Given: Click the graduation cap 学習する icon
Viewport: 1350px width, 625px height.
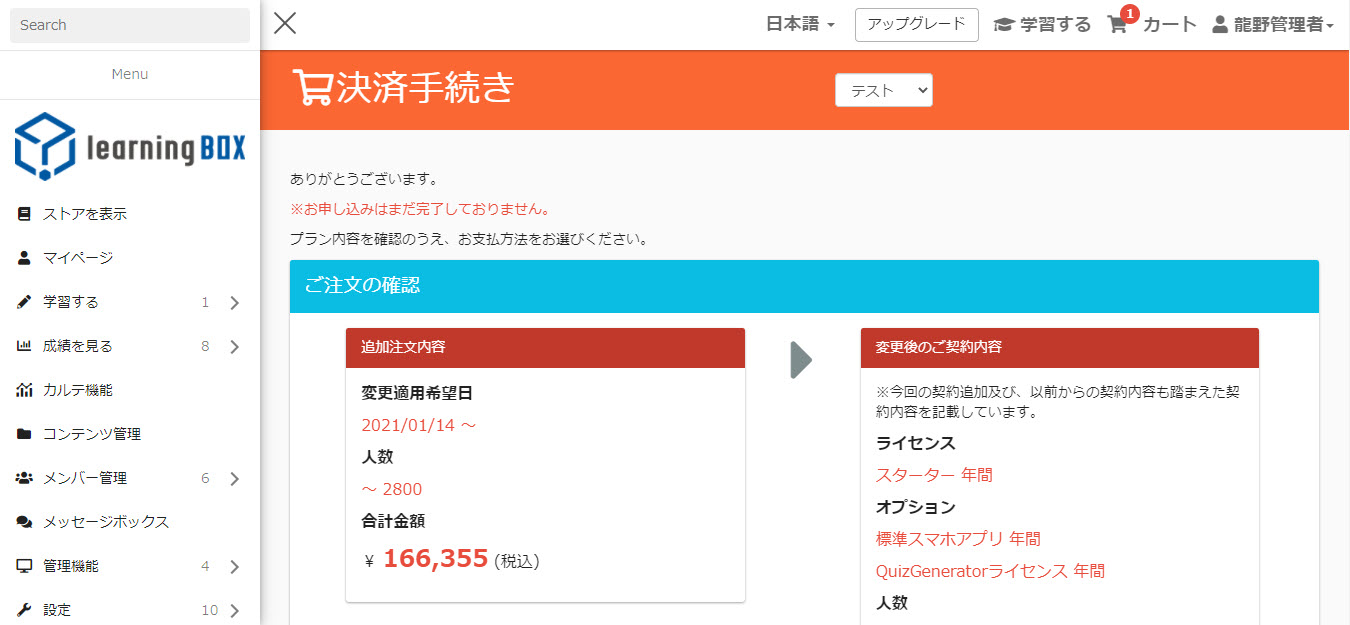Looking at the screenshot, I should click(x=1004, y=25).
